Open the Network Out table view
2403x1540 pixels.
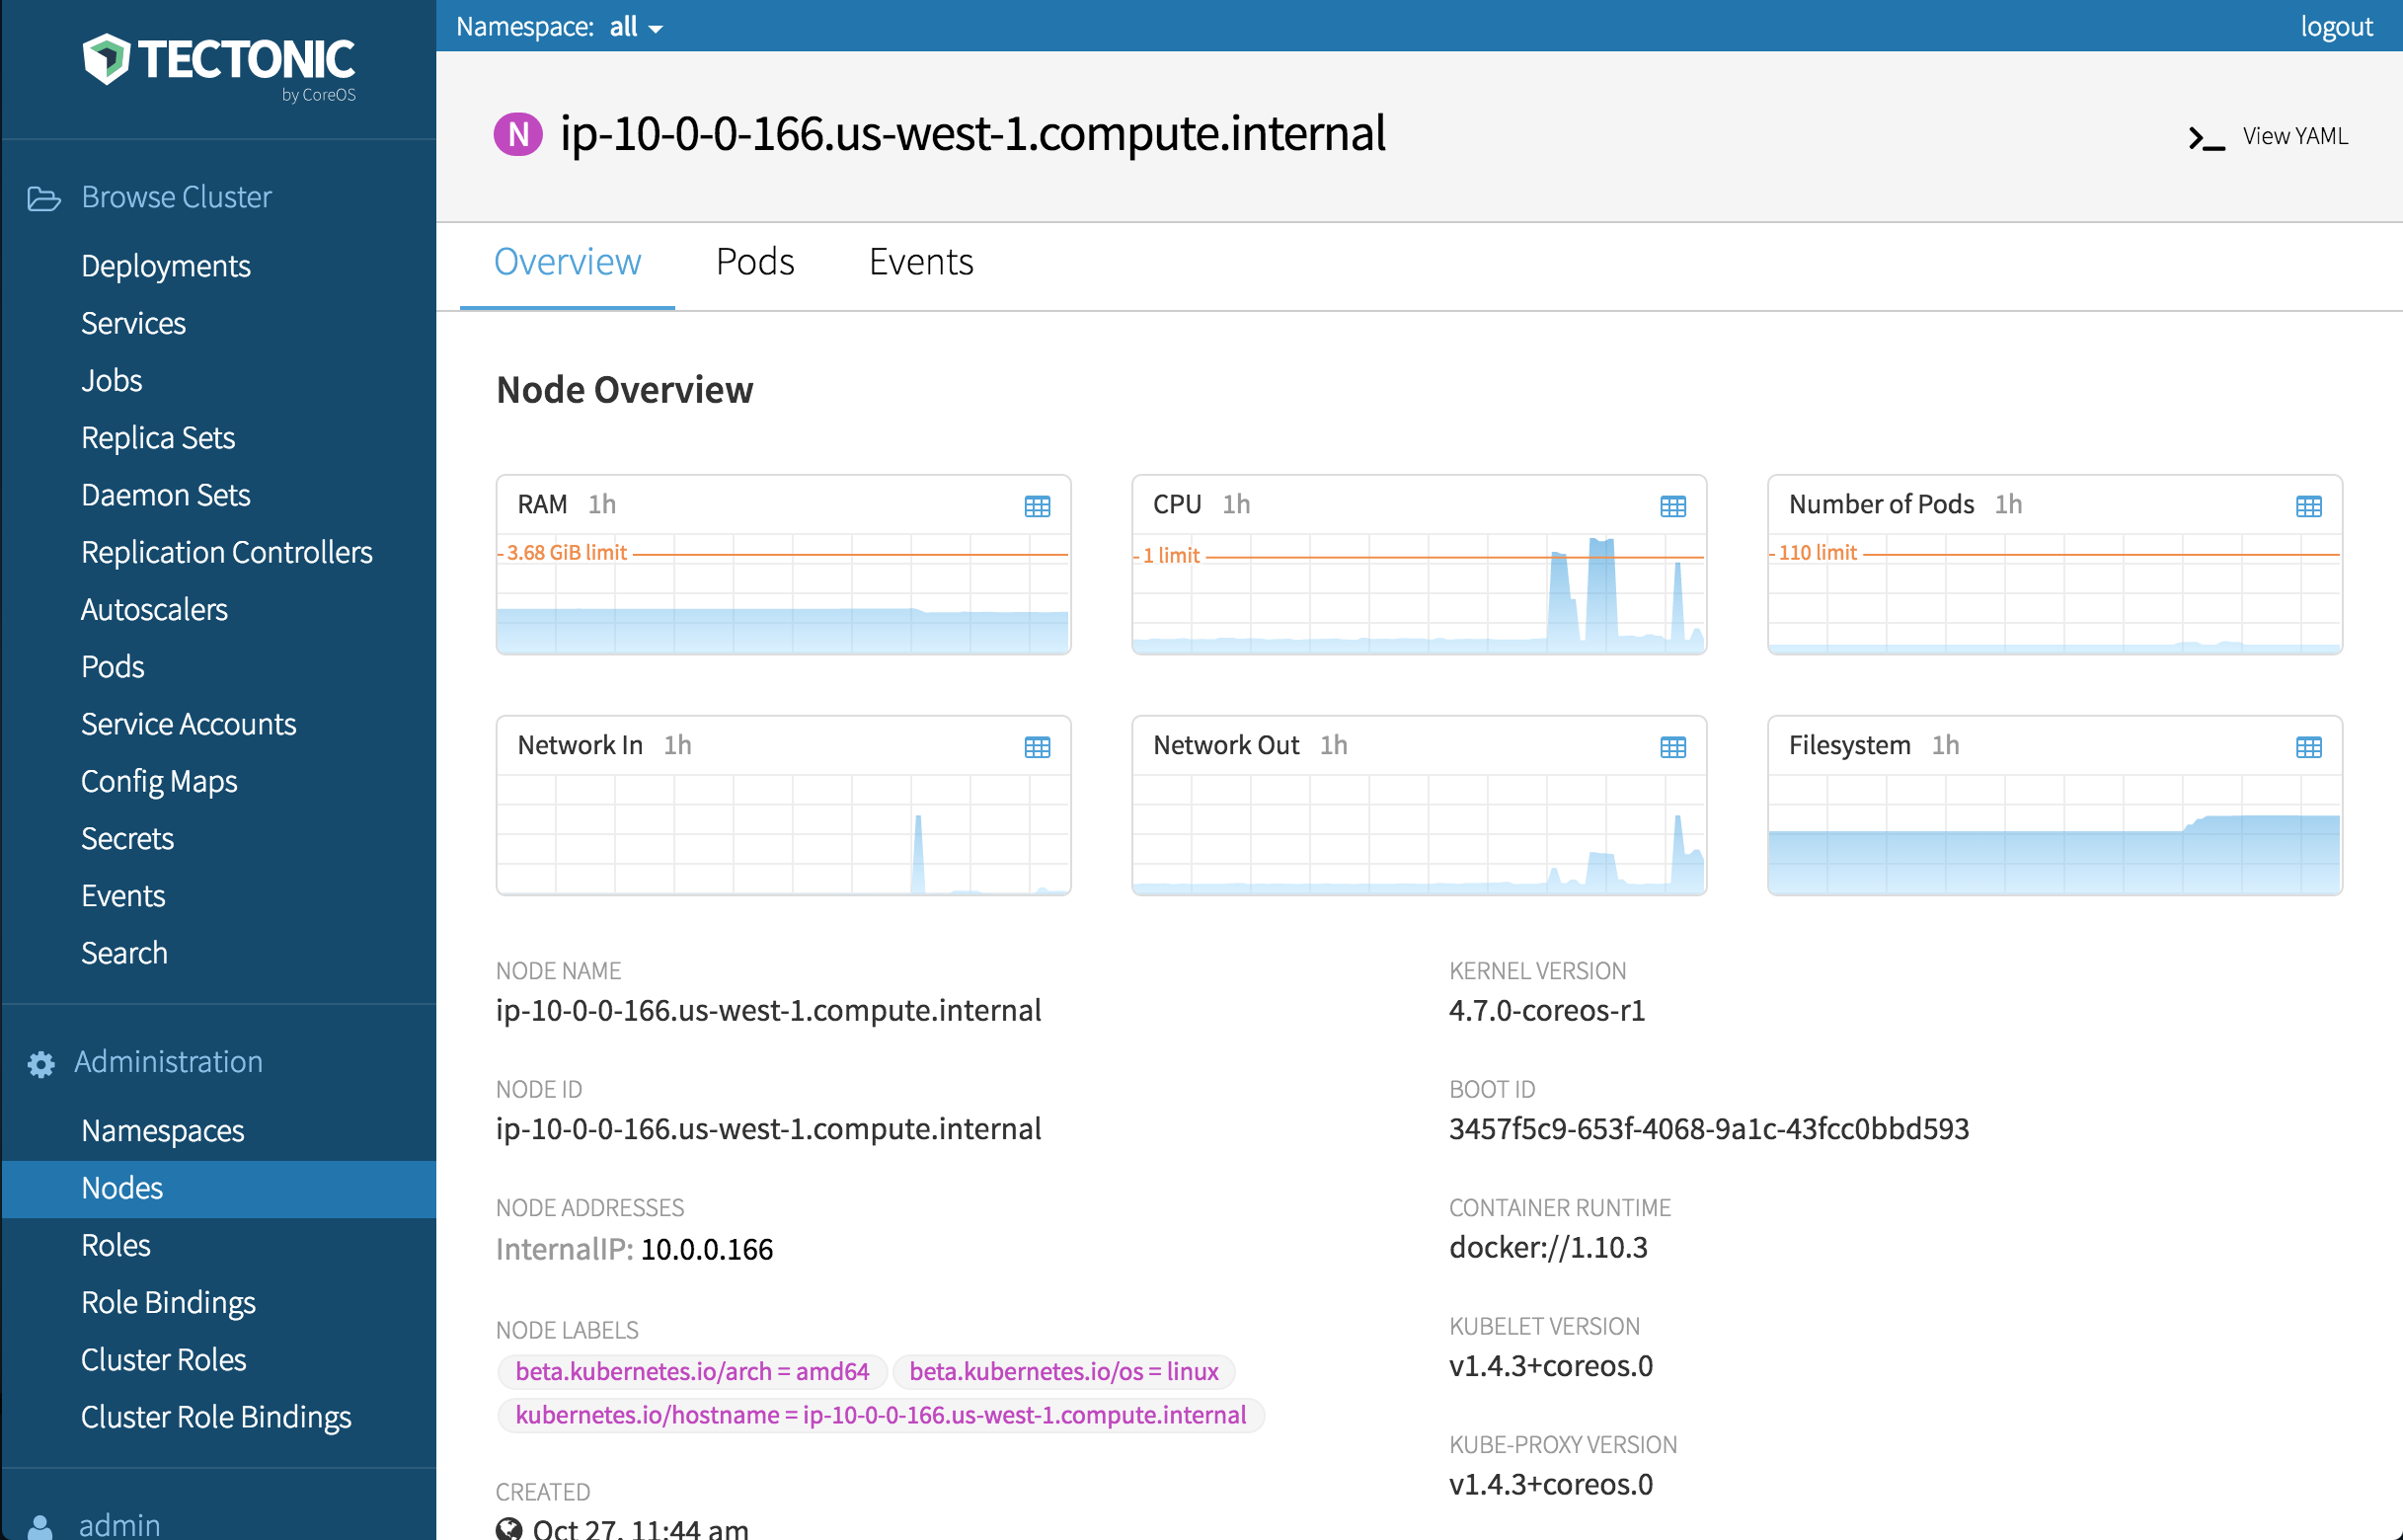(1673, 746)
